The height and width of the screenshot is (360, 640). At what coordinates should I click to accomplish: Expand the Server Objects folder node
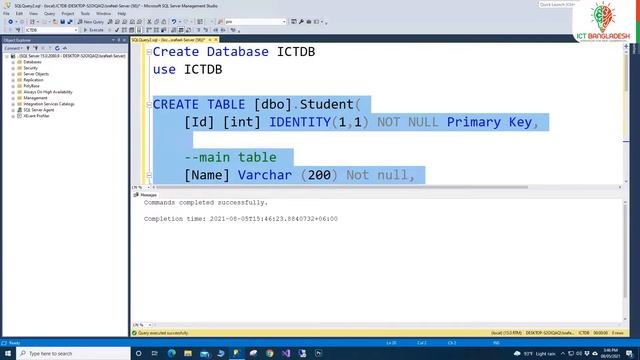coord(13,74)
